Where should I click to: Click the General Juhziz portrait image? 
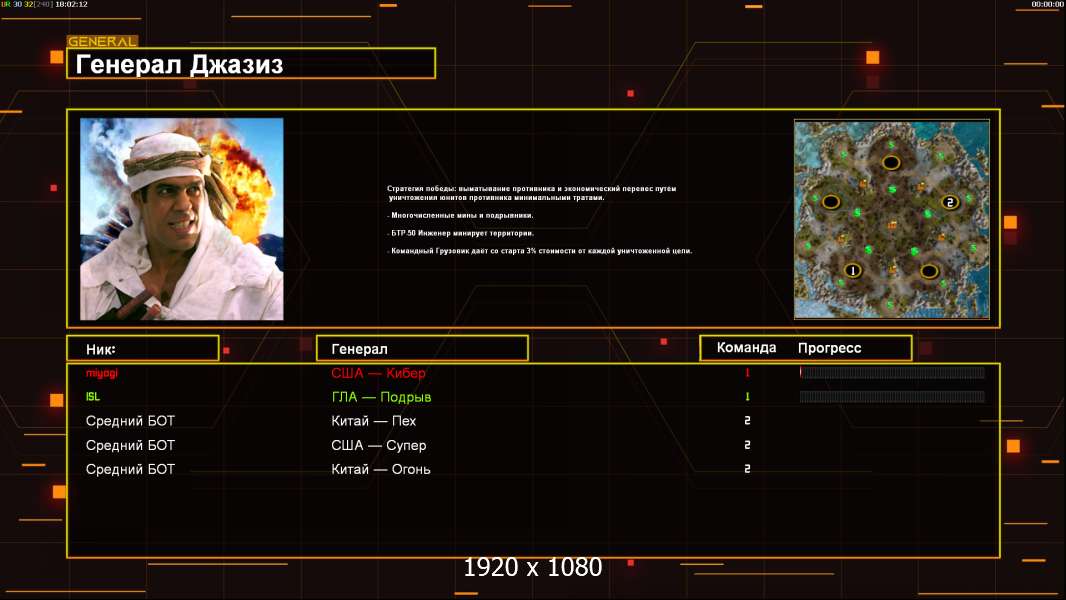click(181, 219)
